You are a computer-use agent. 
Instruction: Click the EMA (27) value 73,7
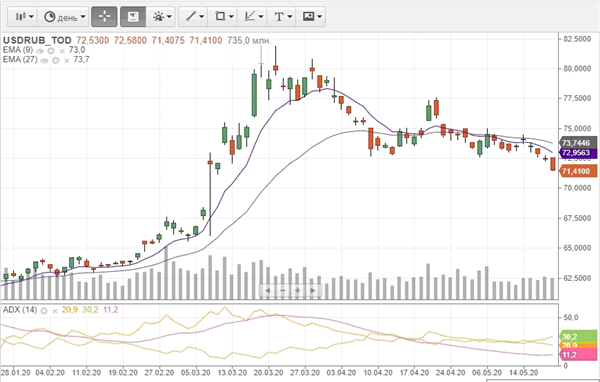coord(81,60)
